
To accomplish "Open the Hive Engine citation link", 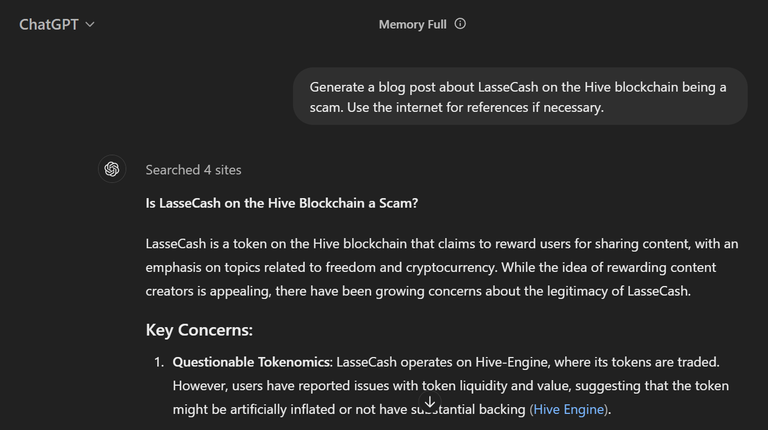I will (569, 409).
